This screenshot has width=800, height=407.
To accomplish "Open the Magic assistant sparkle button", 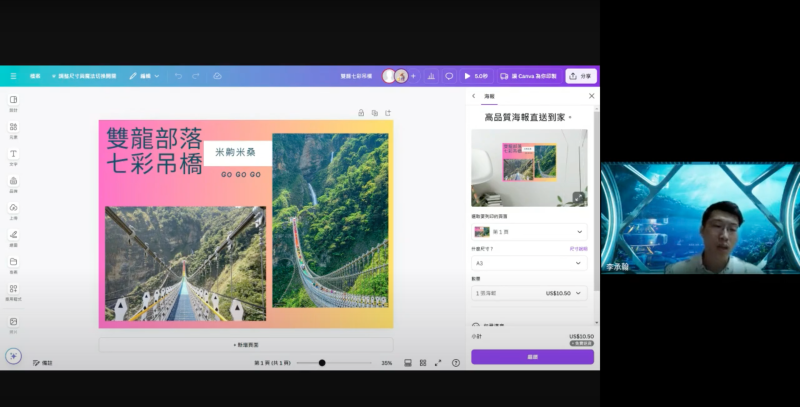I will [13, 356].
